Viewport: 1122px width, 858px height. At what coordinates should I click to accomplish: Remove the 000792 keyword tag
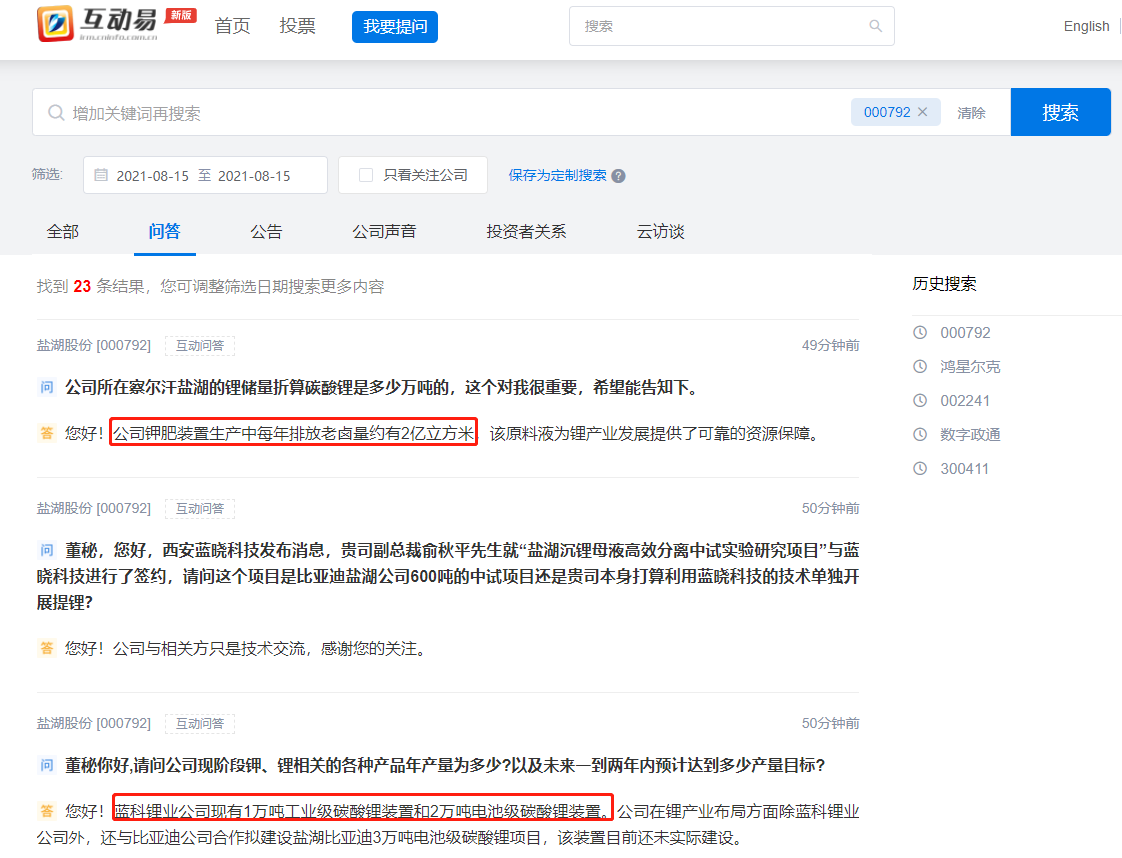[922, 112]
